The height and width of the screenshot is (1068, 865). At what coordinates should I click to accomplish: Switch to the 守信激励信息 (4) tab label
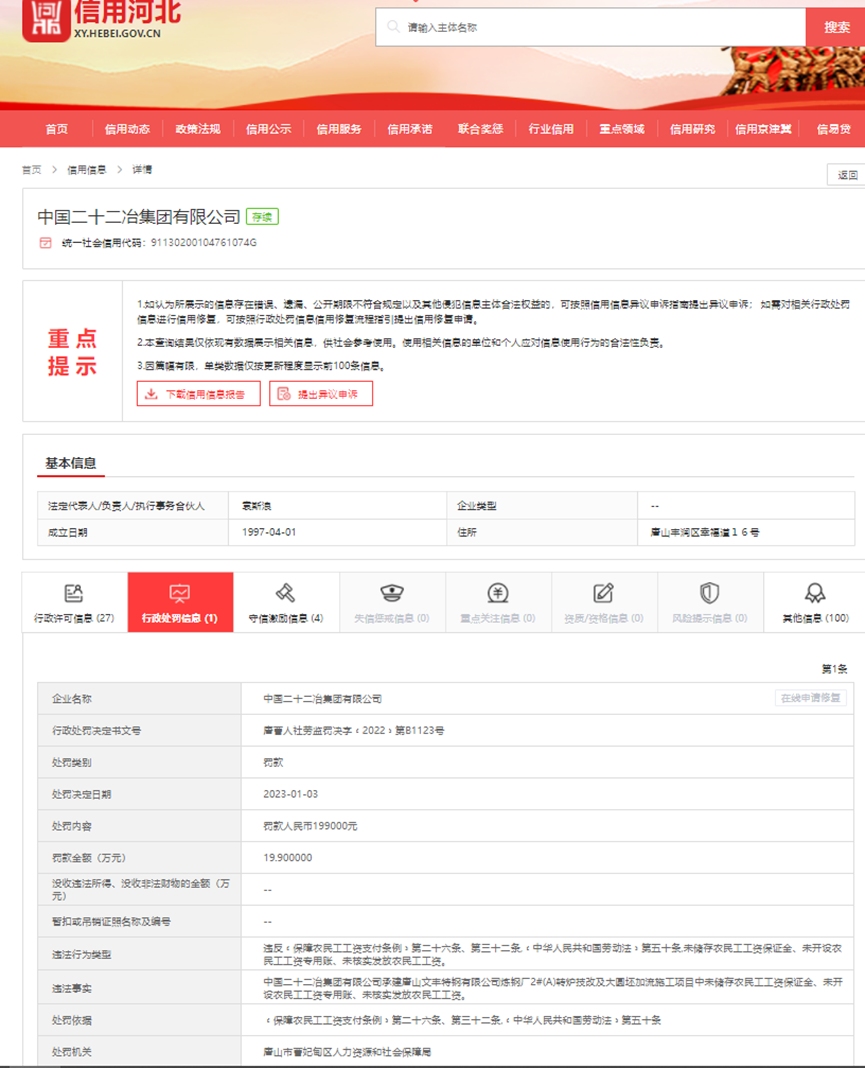coord(286,618)
